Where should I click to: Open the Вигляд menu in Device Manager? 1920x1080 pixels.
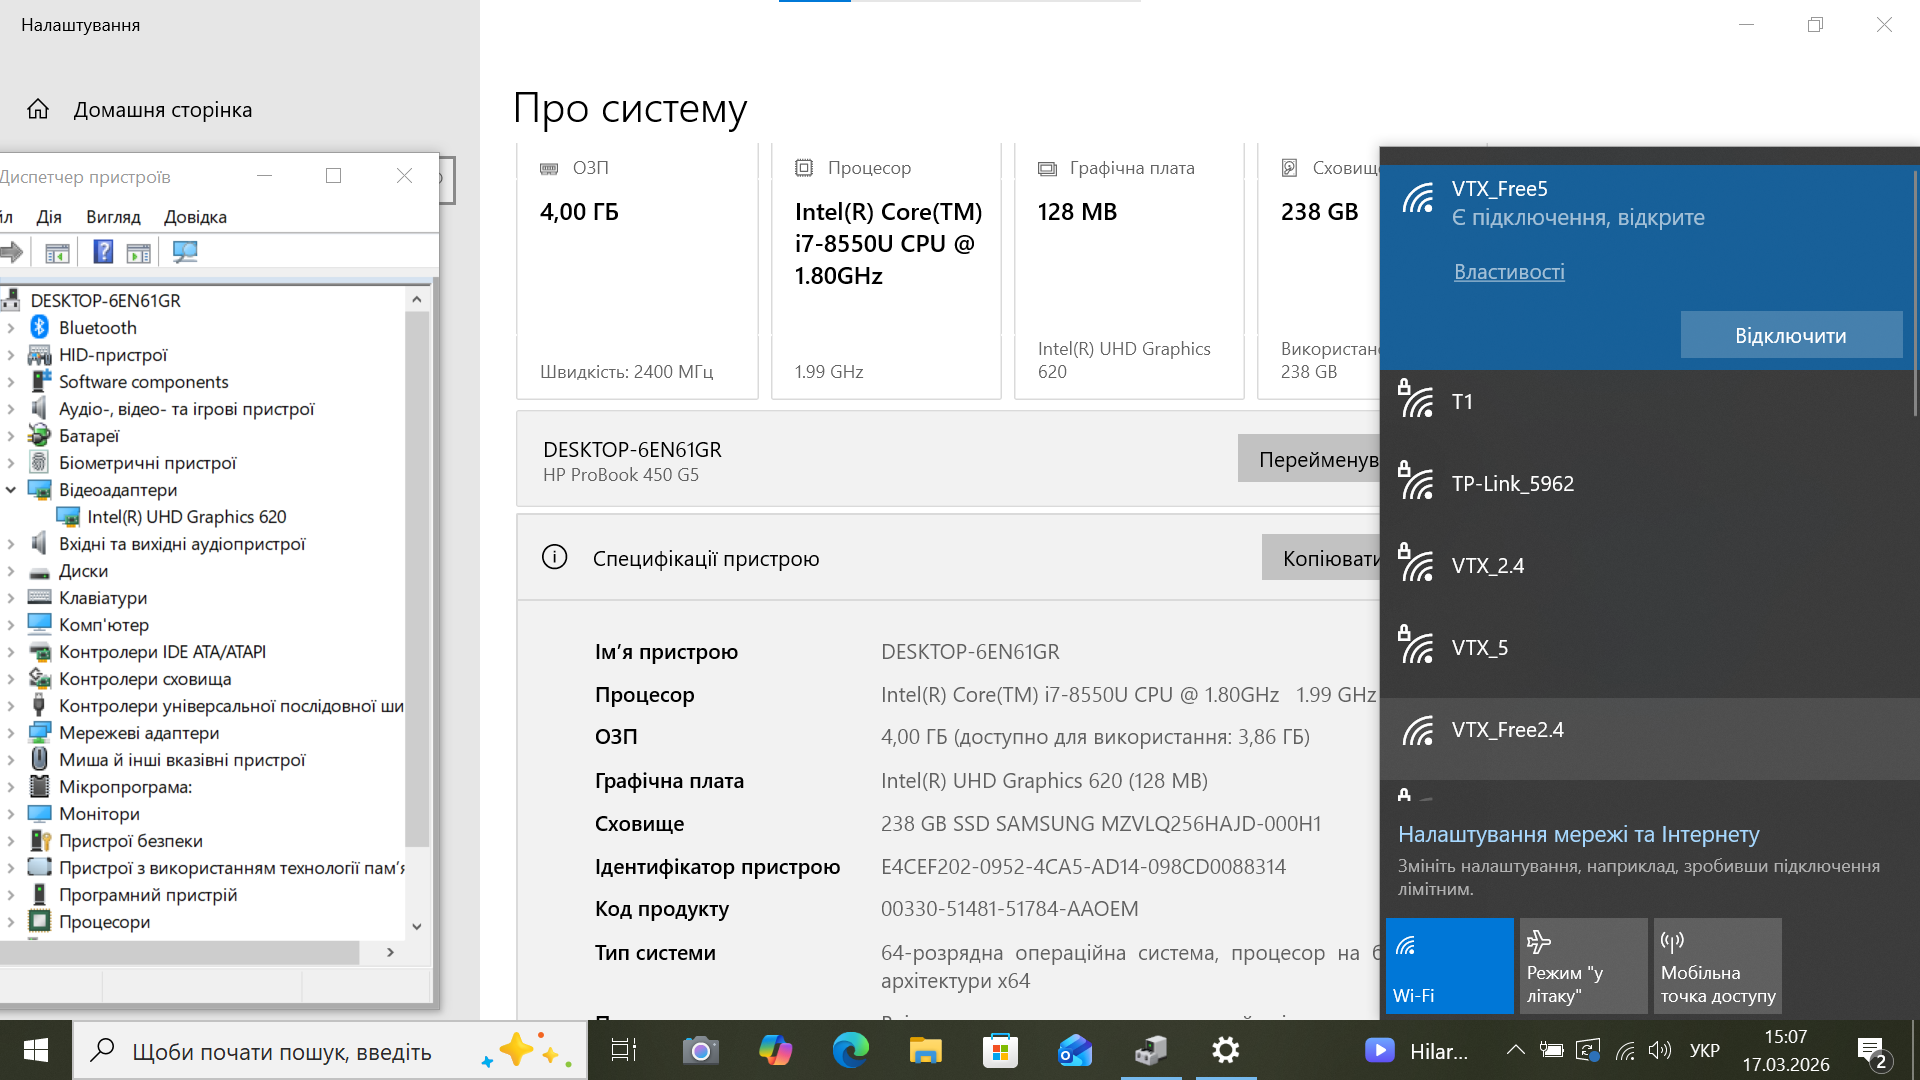pyautogui.click(x=113, y=217)
